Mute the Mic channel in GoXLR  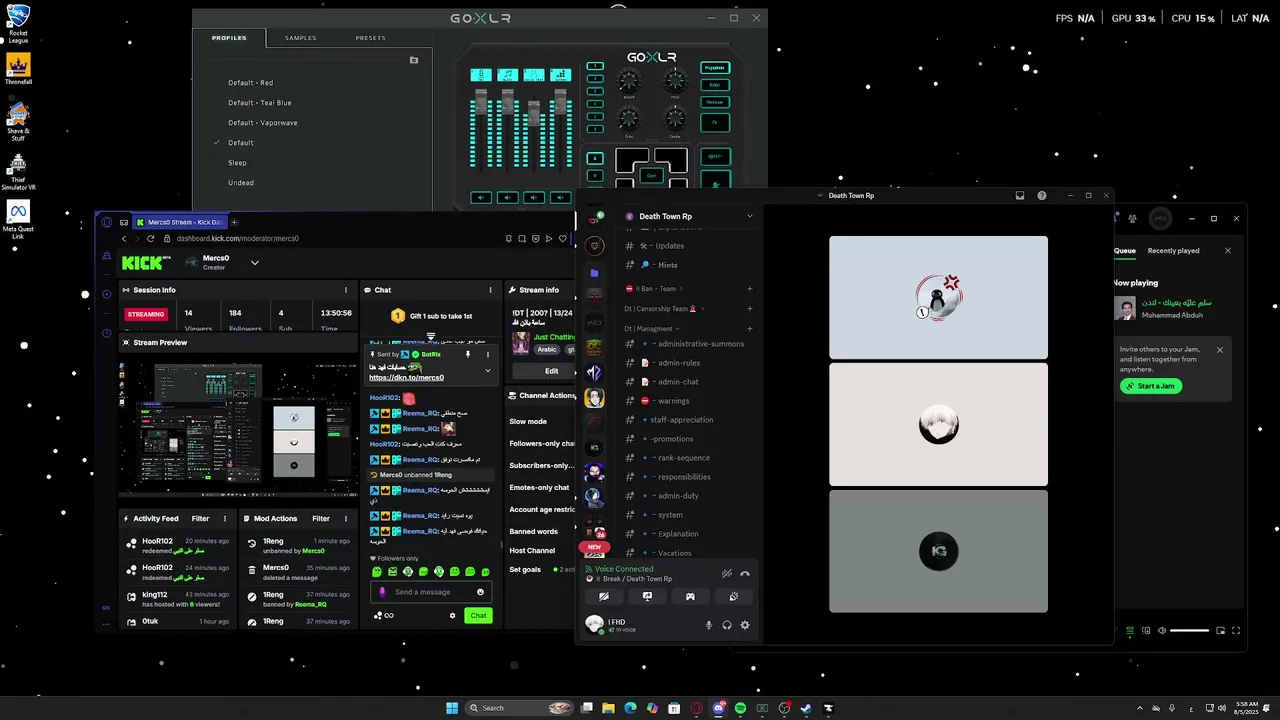(x=481, y=198)
